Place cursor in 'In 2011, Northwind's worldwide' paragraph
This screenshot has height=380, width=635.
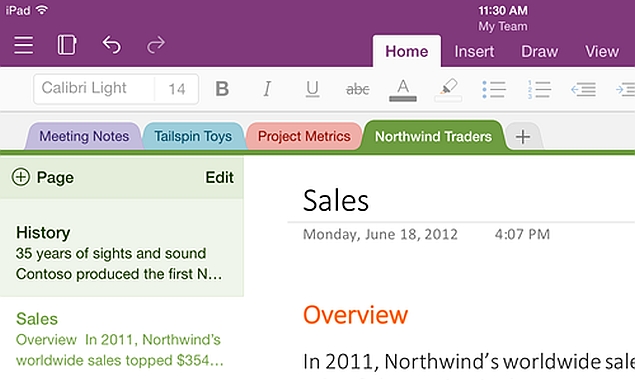(x=469, y=361)
